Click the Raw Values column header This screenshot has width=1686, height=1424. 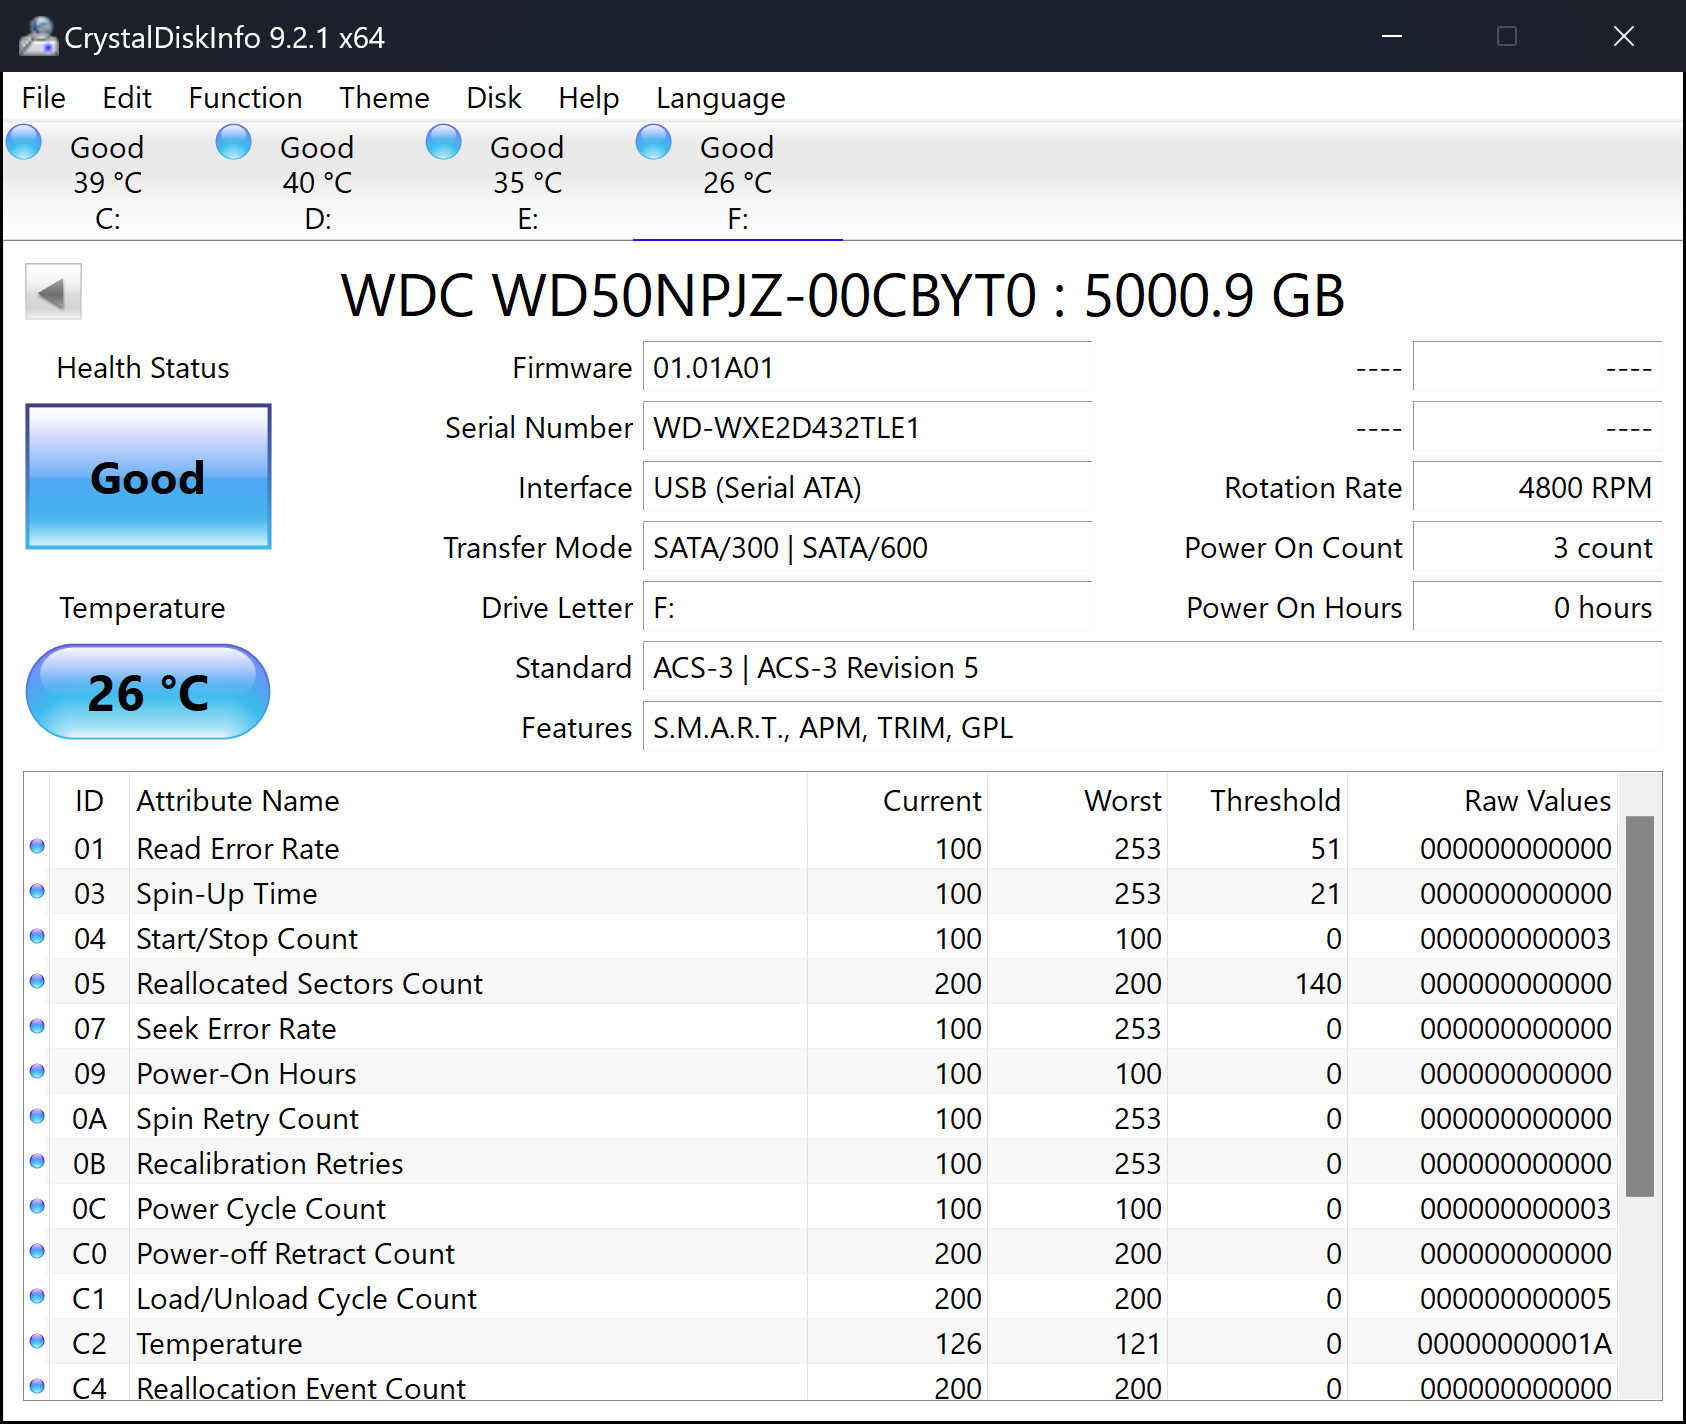pyautogui.click(x=1537, y=801)
